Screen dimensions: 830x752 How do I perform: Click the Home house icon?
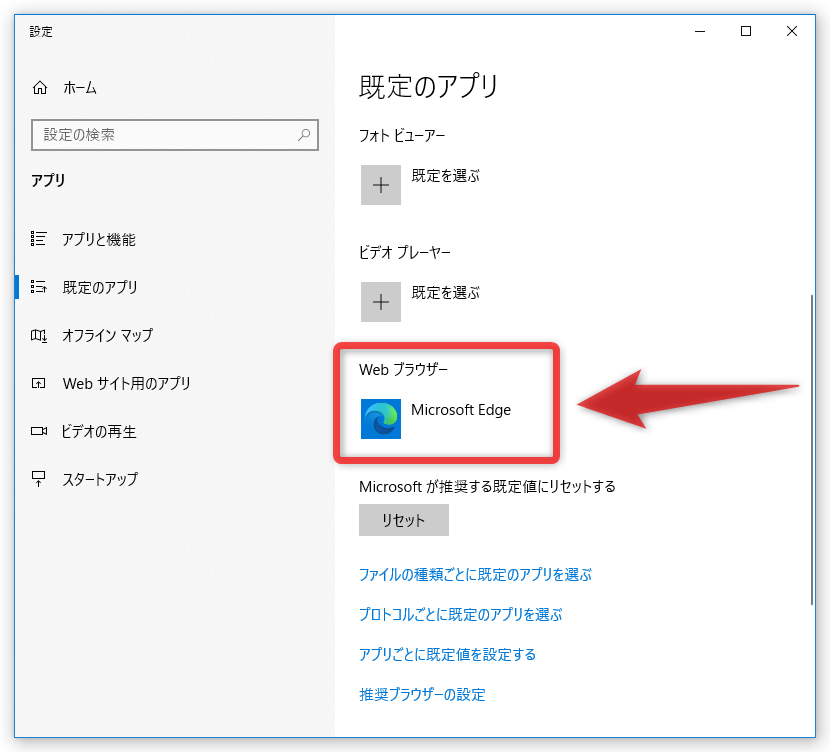click(x=40, y=87)
